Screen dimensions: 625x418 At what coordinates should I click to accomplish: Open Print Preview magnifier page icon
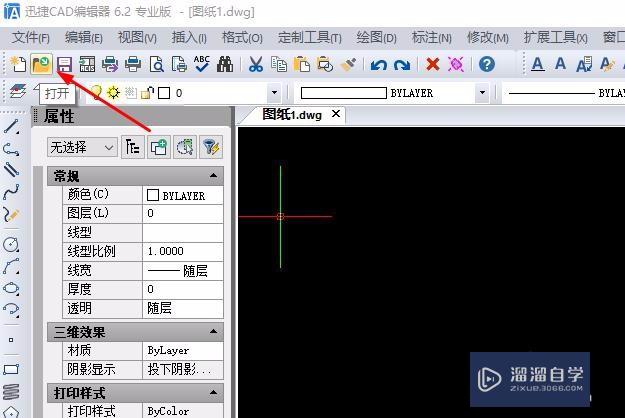[x=156, y=64]
